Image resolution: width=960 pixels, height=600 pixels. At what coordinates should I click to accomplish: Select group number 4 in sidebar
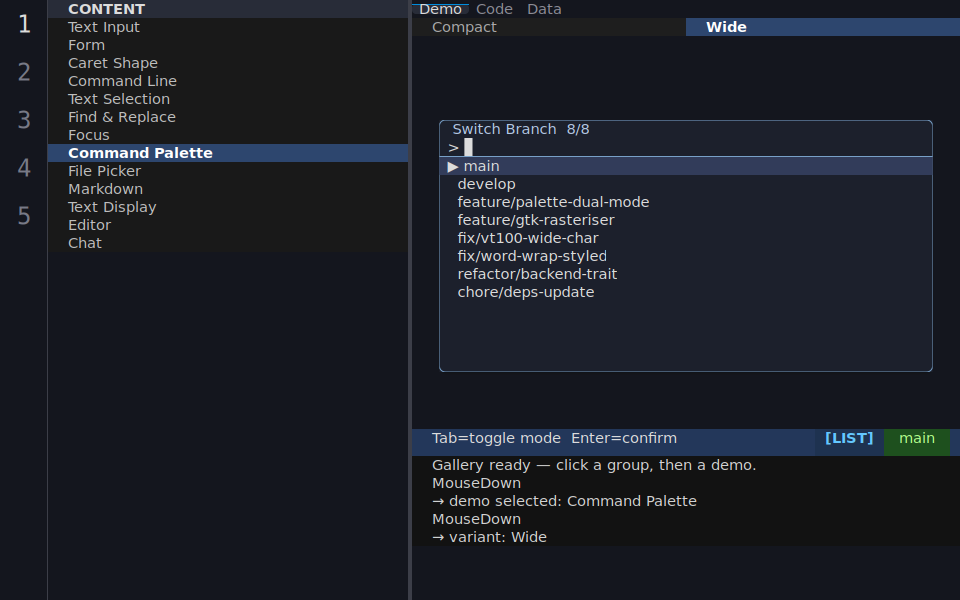click(24, 168)
